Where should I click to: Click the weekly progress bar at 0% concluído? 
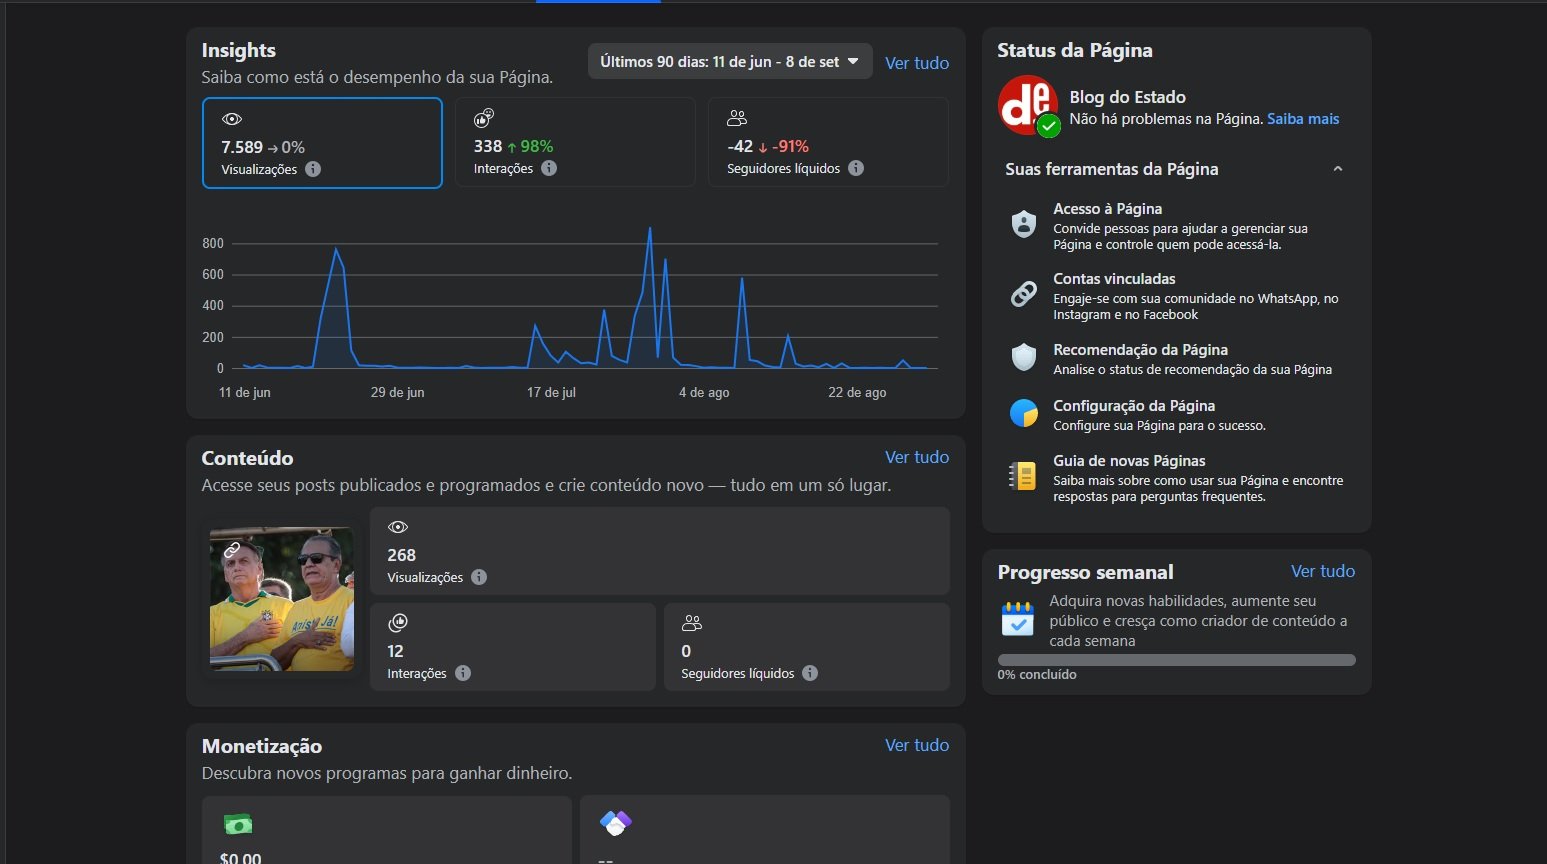tap(1176, 660)
